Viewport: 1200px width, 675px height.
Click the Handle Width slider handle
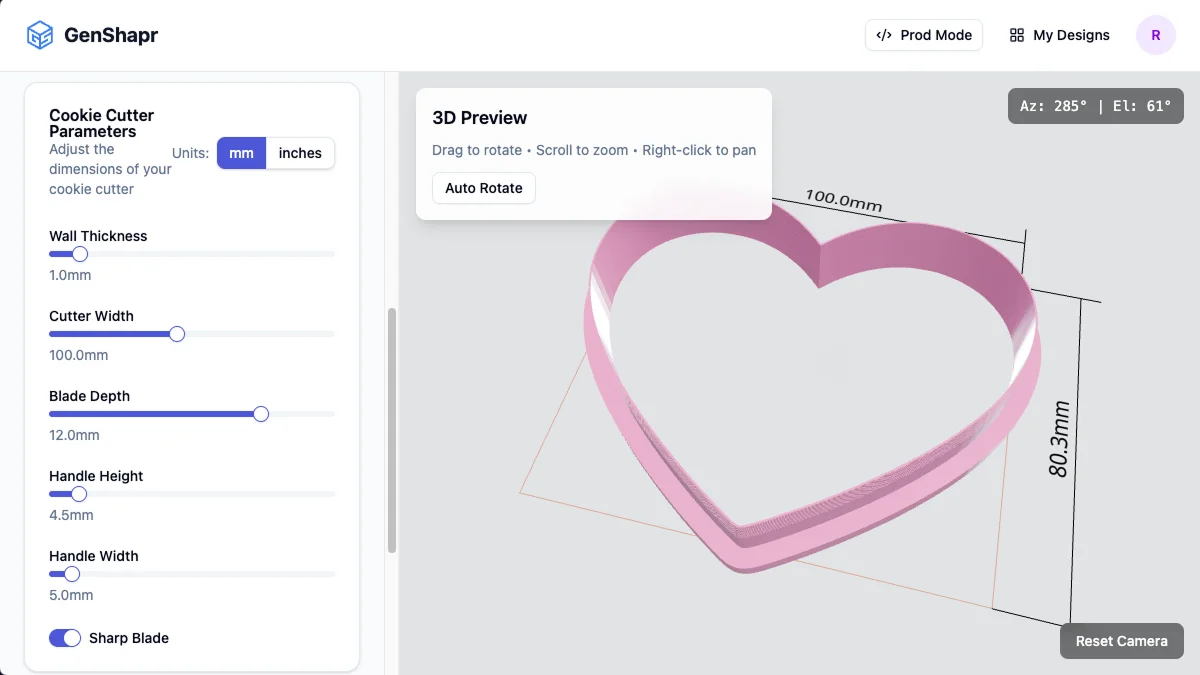[72, 574]
